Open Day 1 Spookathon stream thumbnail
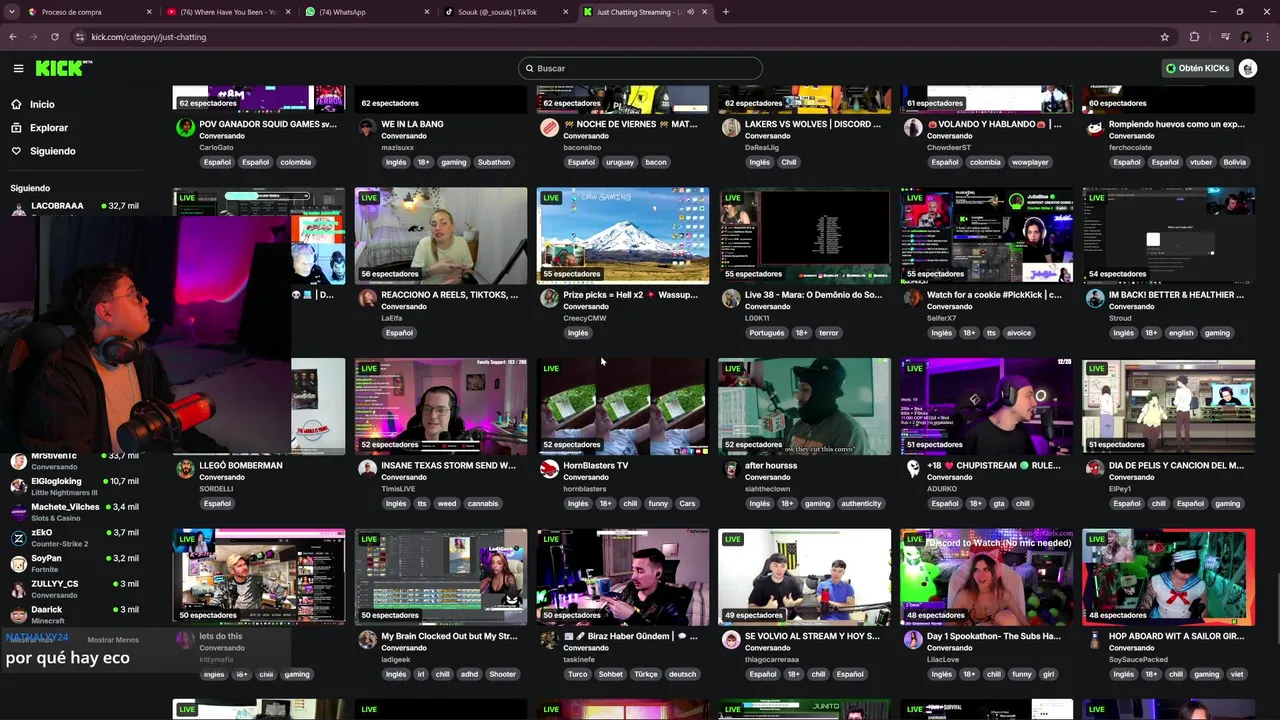Image resolution: width=1280 pixels, height=720 pixels. coord(987,577)
